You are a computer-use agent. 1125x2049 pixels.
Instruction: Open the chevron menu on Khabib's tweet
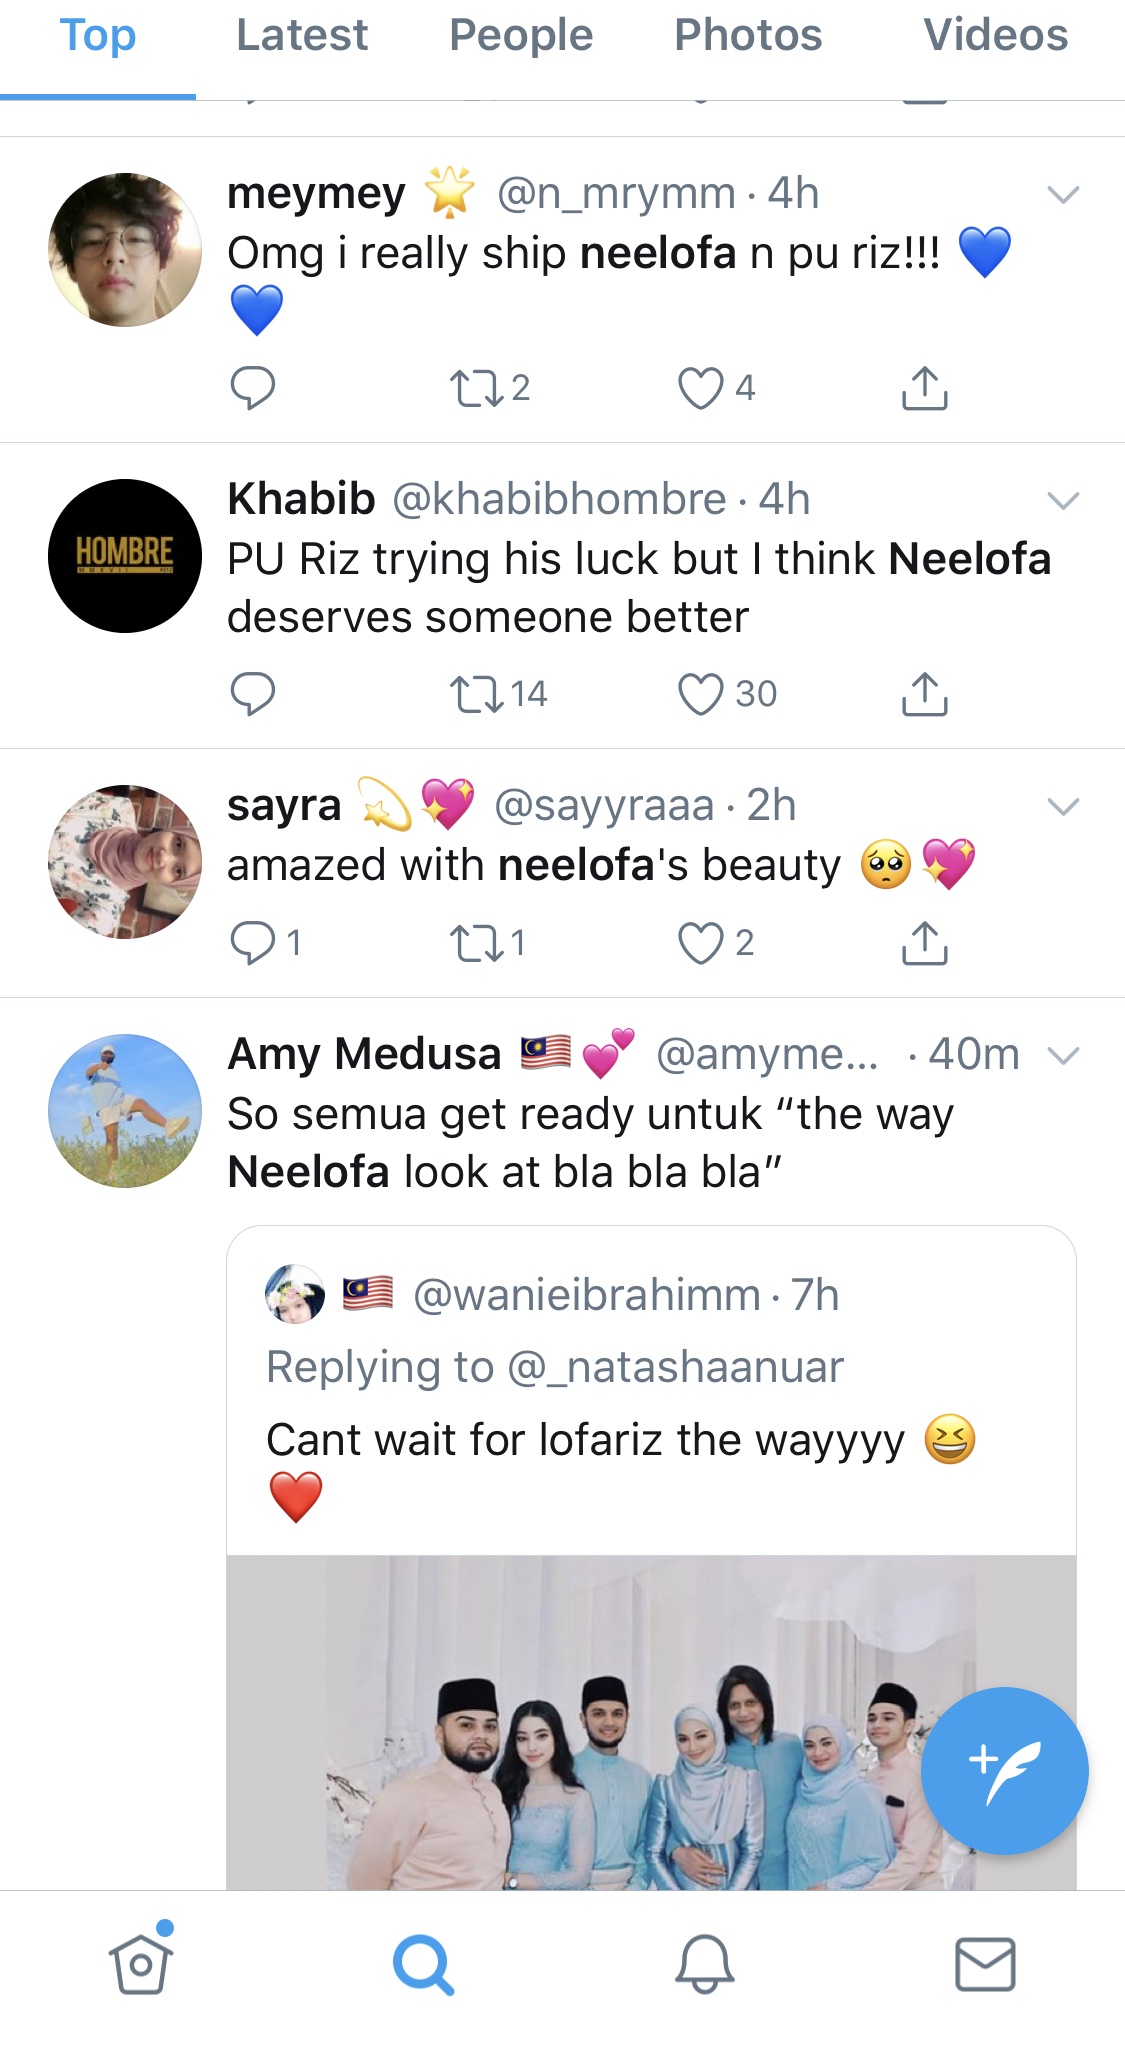[x=1063, y=500]
